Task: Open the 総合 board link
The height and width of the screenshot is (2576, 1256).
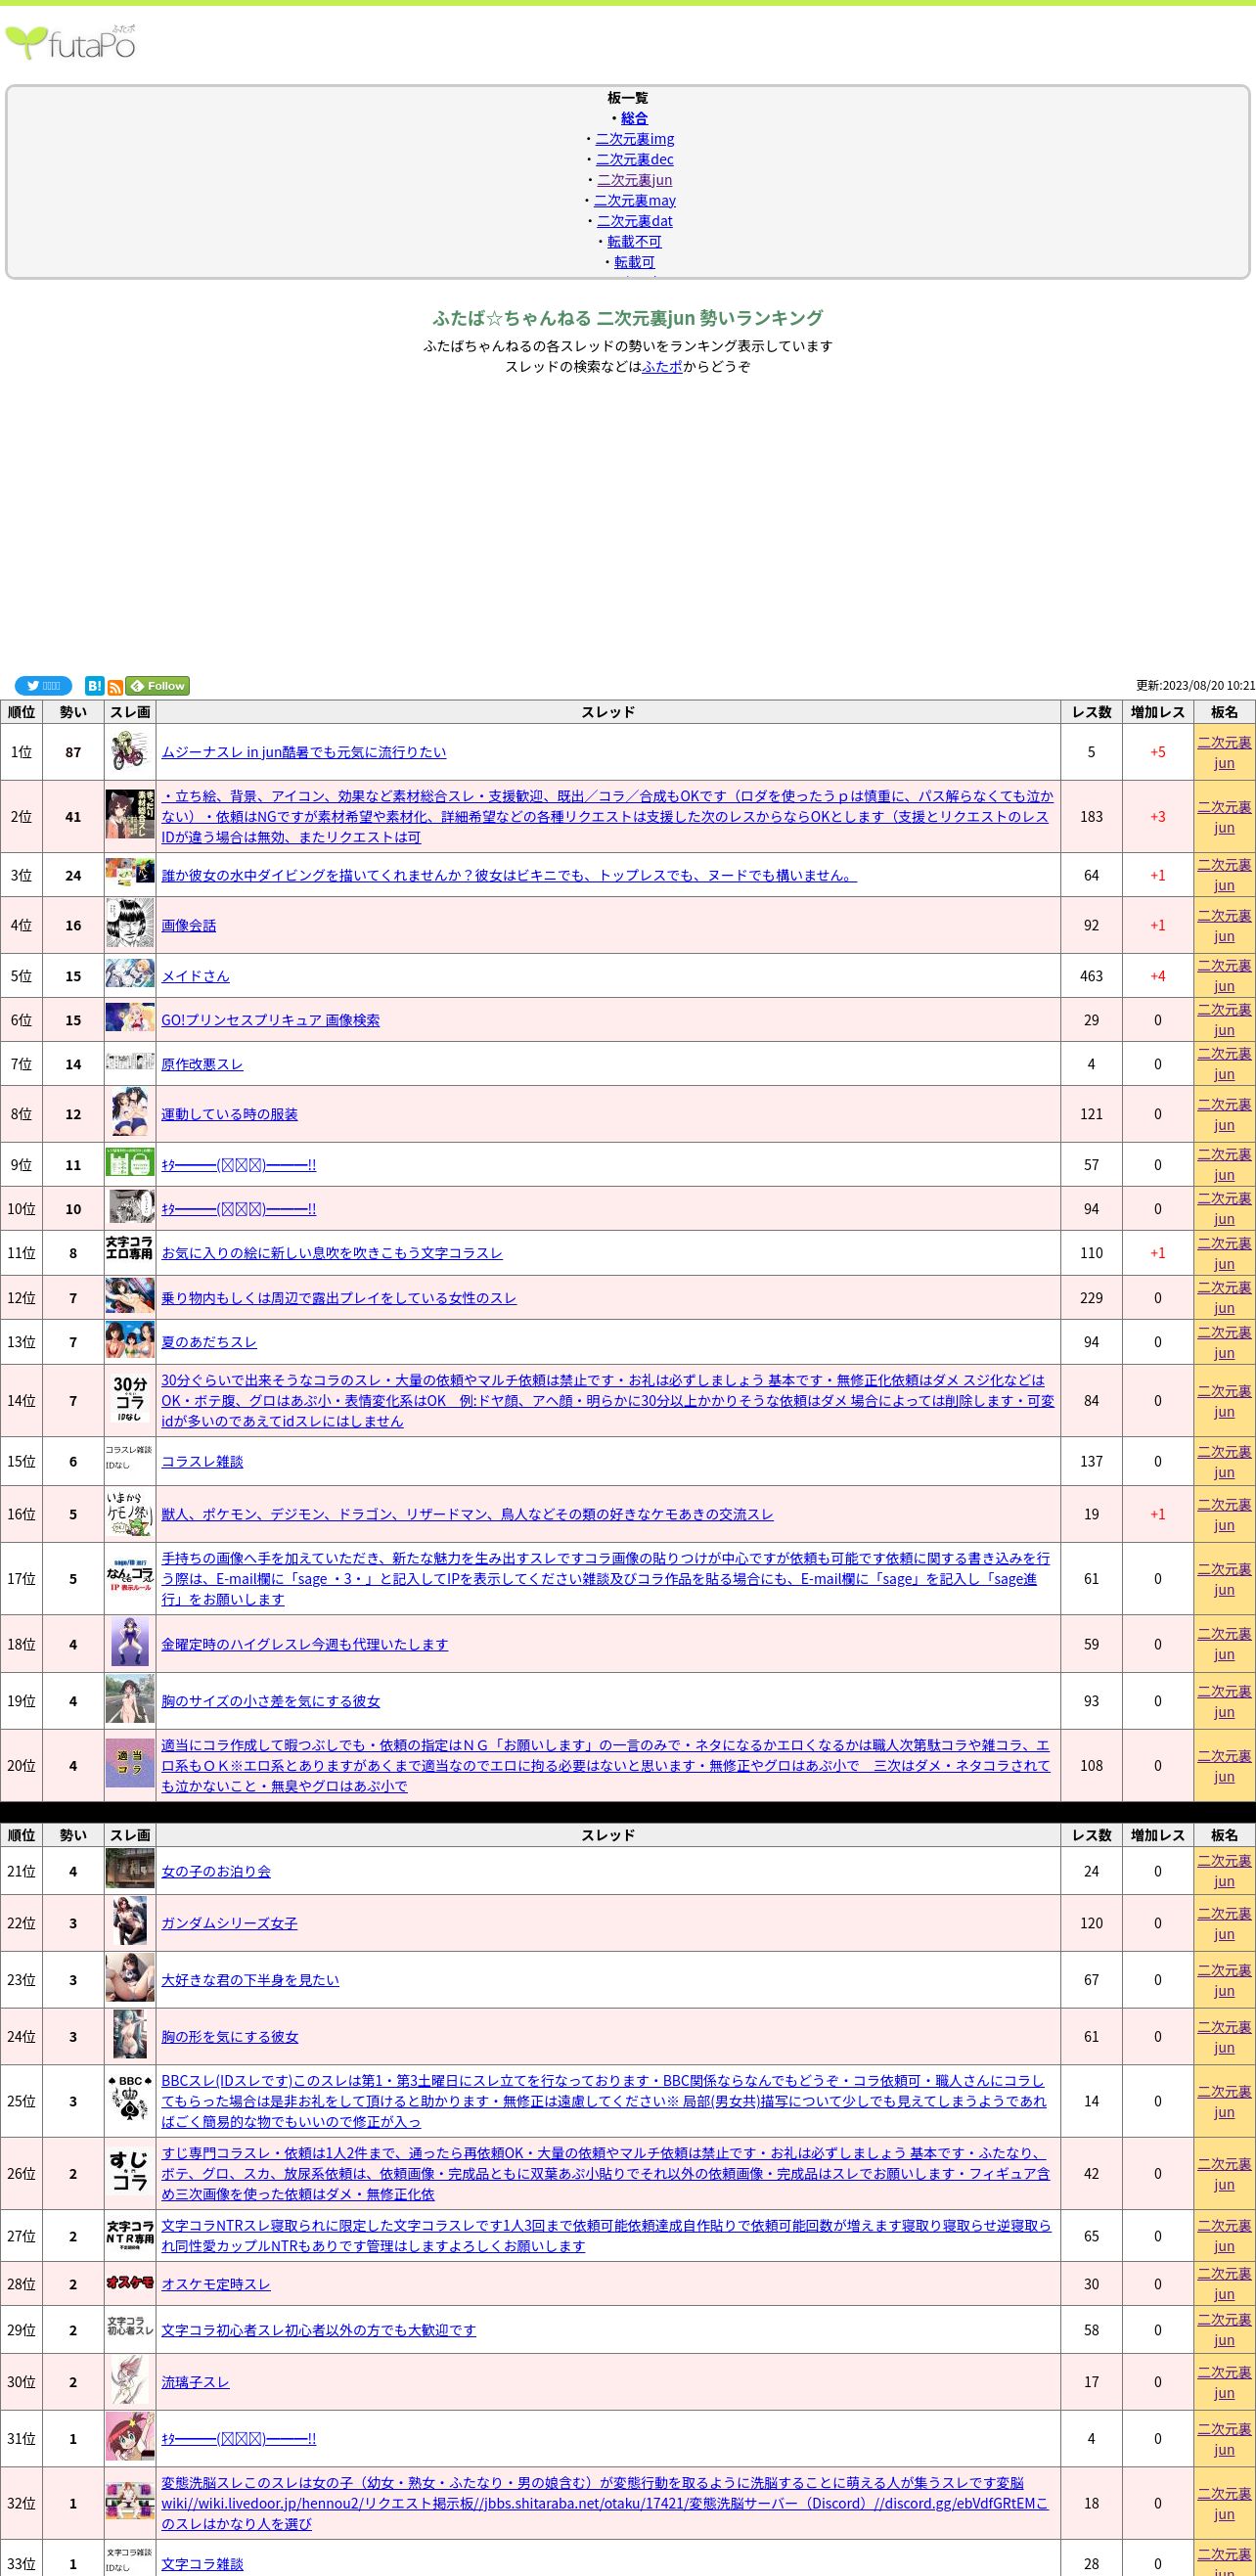Action: coord(634,118)
